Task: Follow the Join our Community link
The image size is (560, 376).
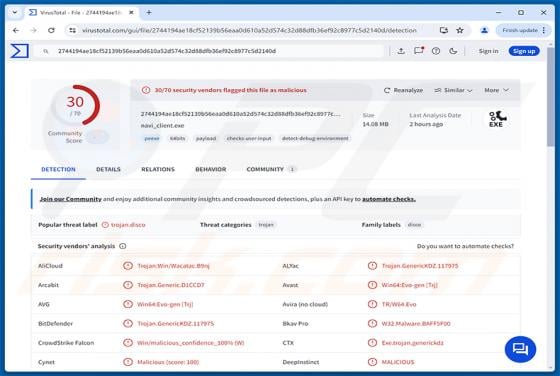Action: pyautogui.click(x=71, y=199)
